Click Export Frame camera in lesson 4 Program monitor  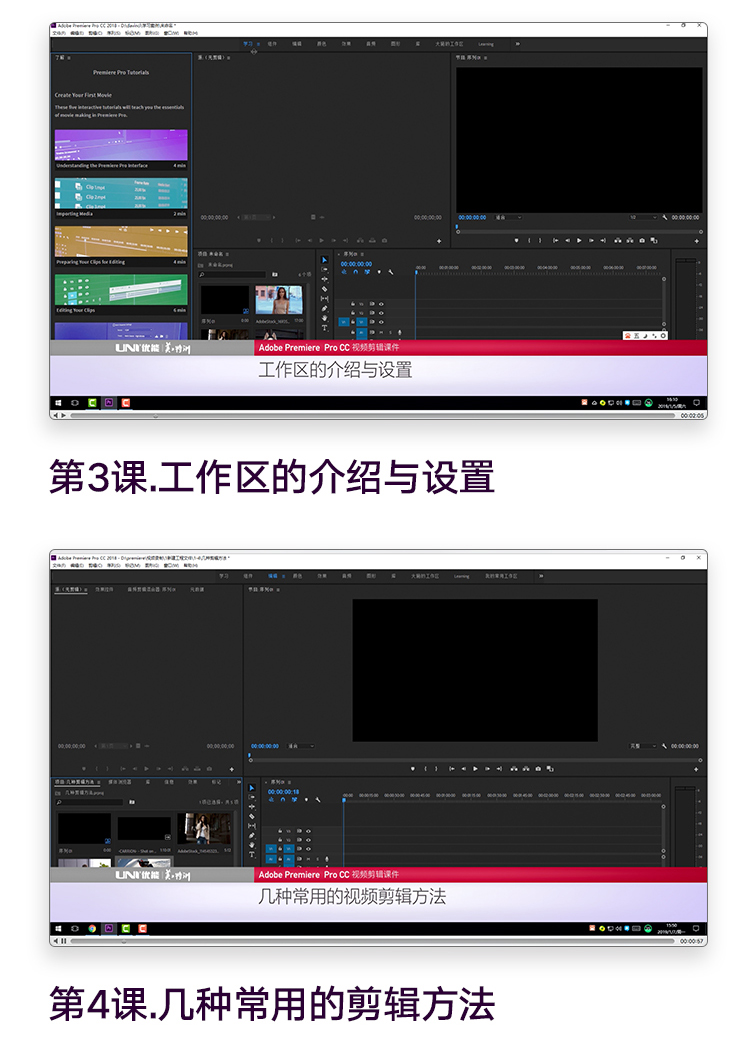pyautogui.click(x=538, y=768)
